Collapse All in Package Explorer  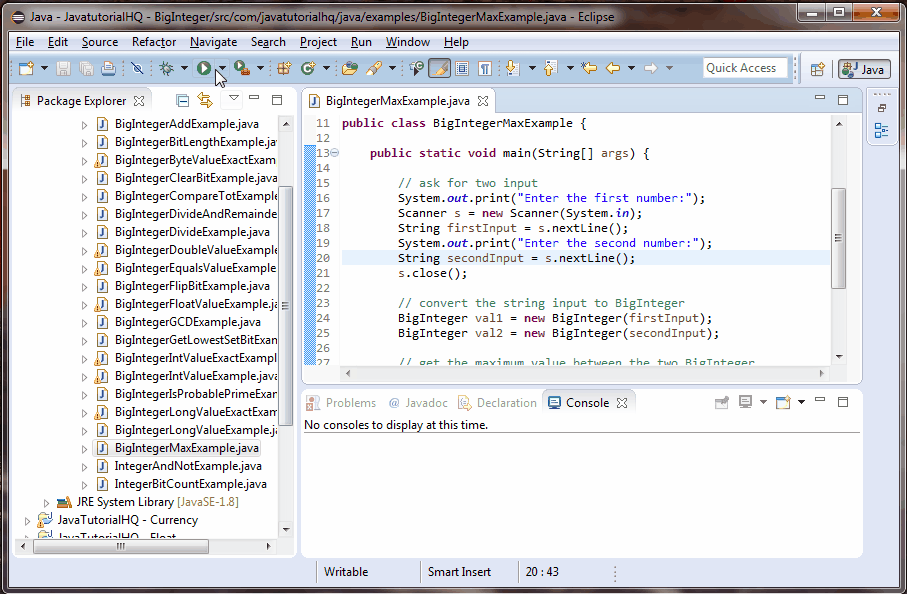[183, 99]
